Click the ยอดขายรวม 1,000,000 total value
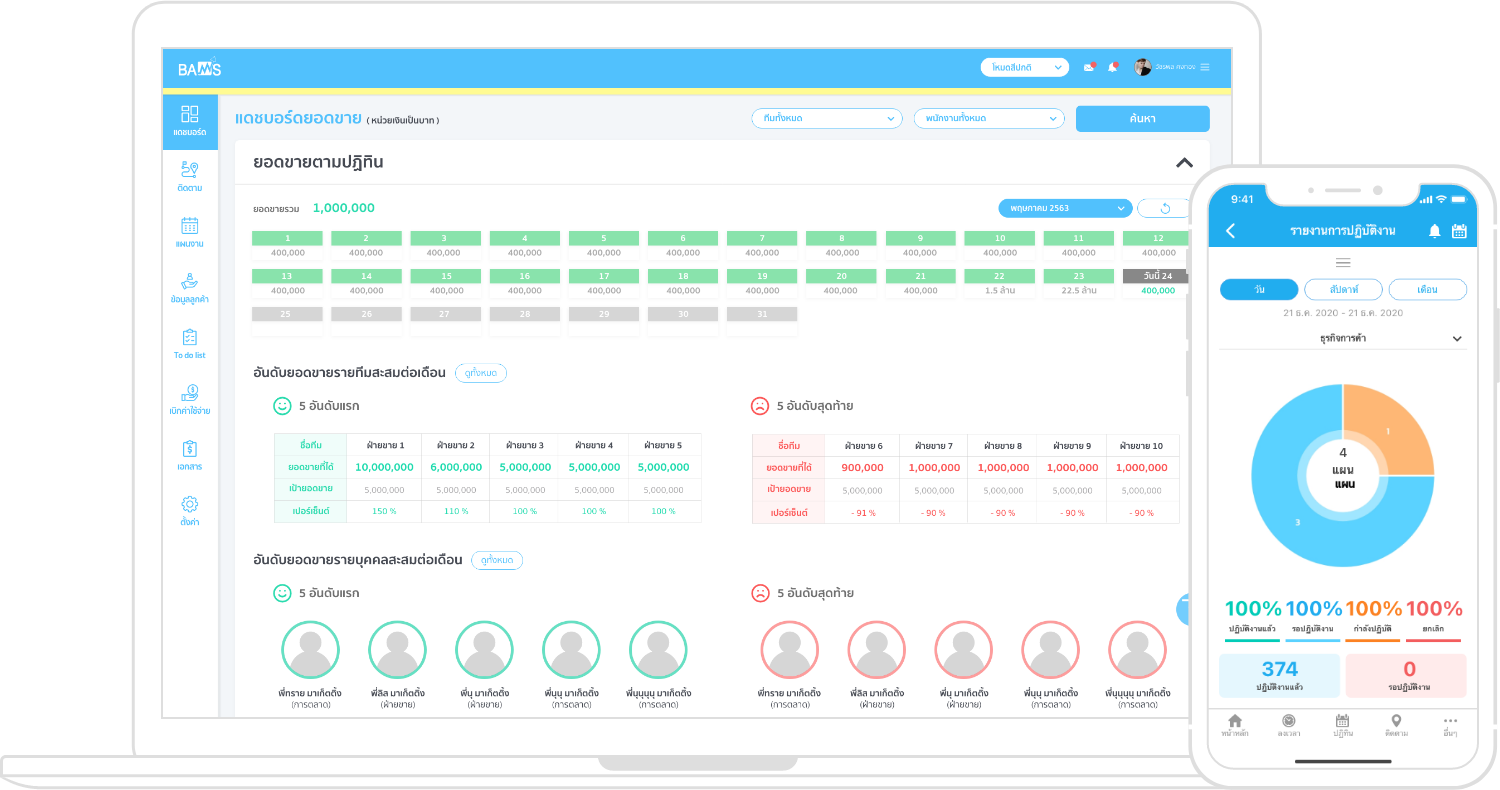The width and height of the screenshot is (1500, 790). 343,208
